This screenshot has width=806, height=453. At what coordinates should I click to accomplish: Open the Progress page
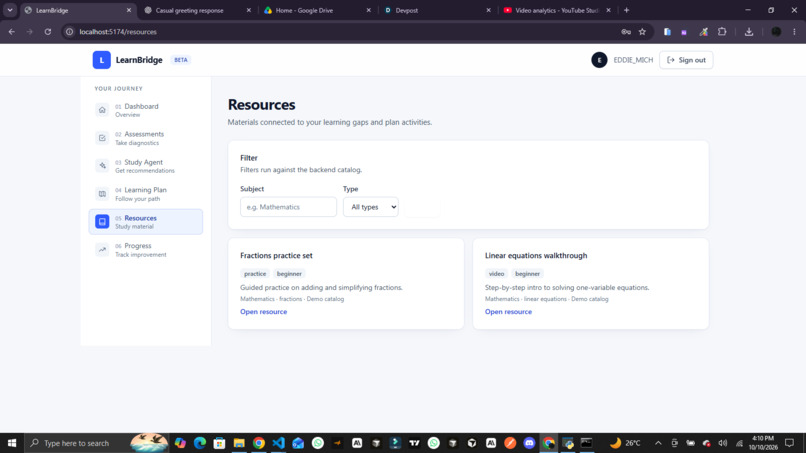(145, 249)
